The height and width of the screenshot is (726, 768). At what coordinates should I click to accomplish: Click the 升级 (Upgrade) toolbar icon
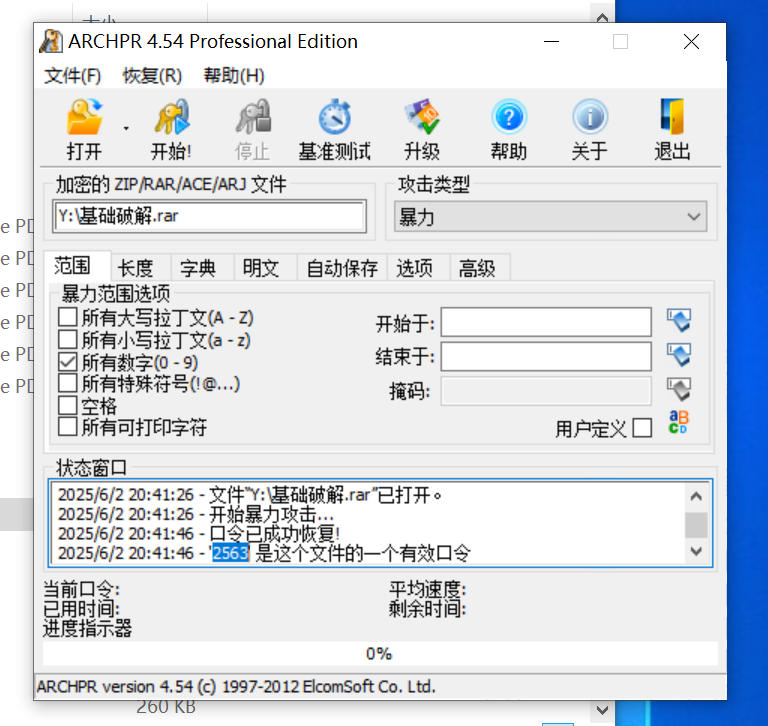(x=421, y=119)
